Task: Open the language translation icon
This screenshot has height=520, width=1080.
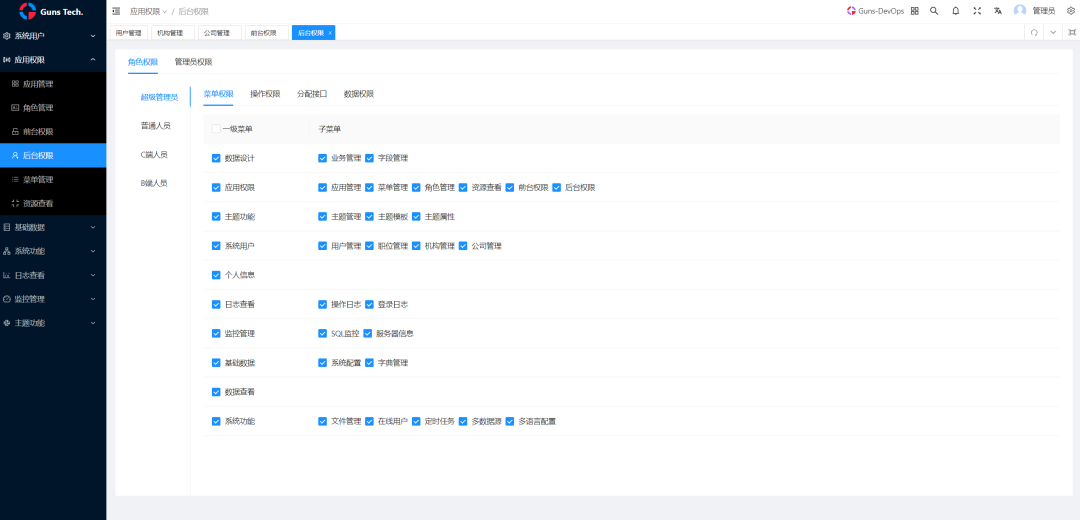Action: pos(998,11)
